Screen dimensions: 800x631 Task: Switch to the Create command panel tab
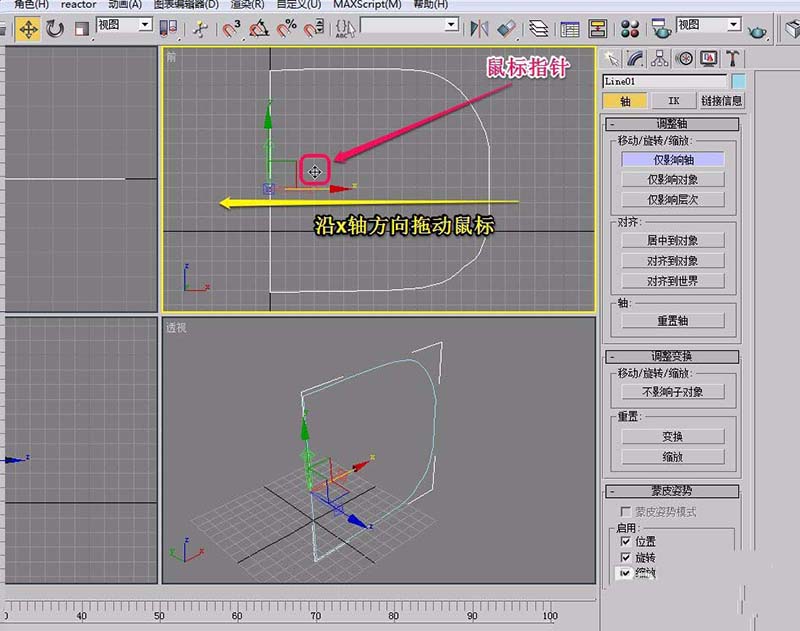pos(611,59)
